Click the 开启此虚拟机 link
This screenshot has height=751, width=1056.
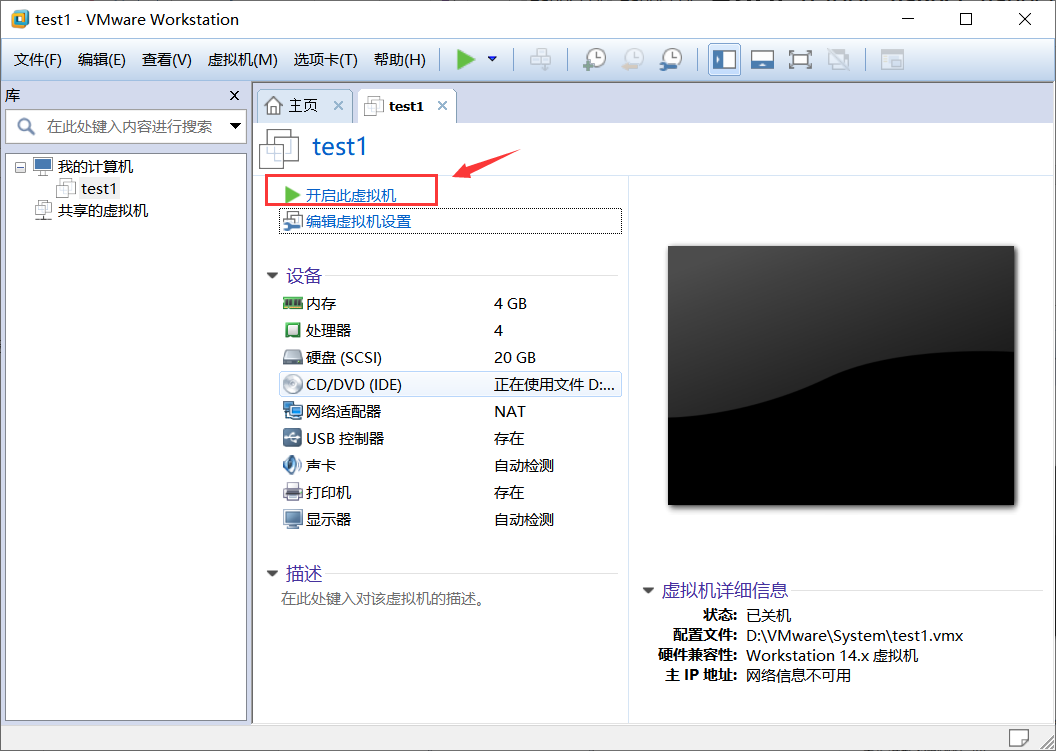pyautogui.click(x=350, y=195)
